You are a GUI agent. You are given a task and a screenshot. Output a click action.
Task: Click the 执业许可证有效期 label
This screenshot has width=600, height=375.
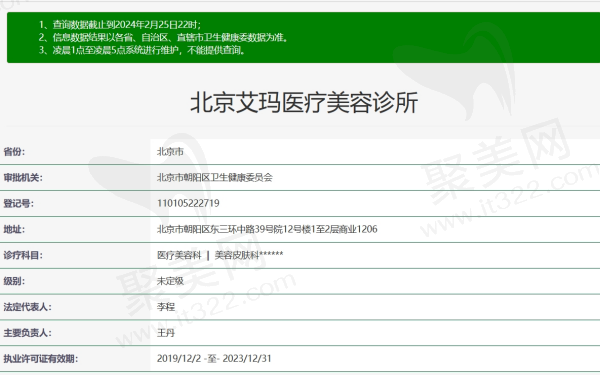click(x=41, y=359)
